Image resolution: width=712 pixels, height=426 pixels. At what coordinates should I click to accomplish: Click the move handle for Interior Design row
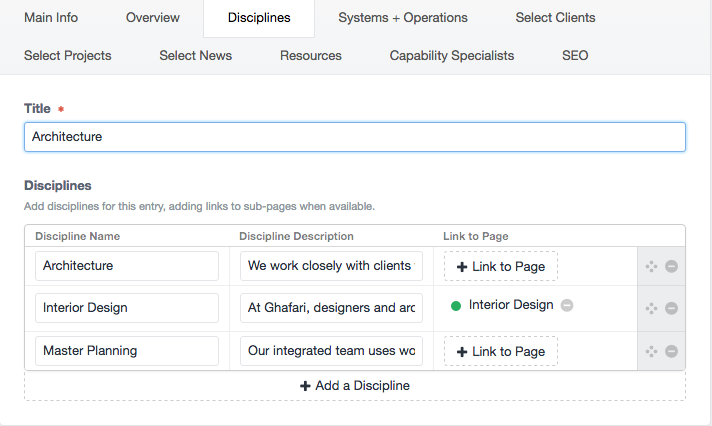(651, 308)
